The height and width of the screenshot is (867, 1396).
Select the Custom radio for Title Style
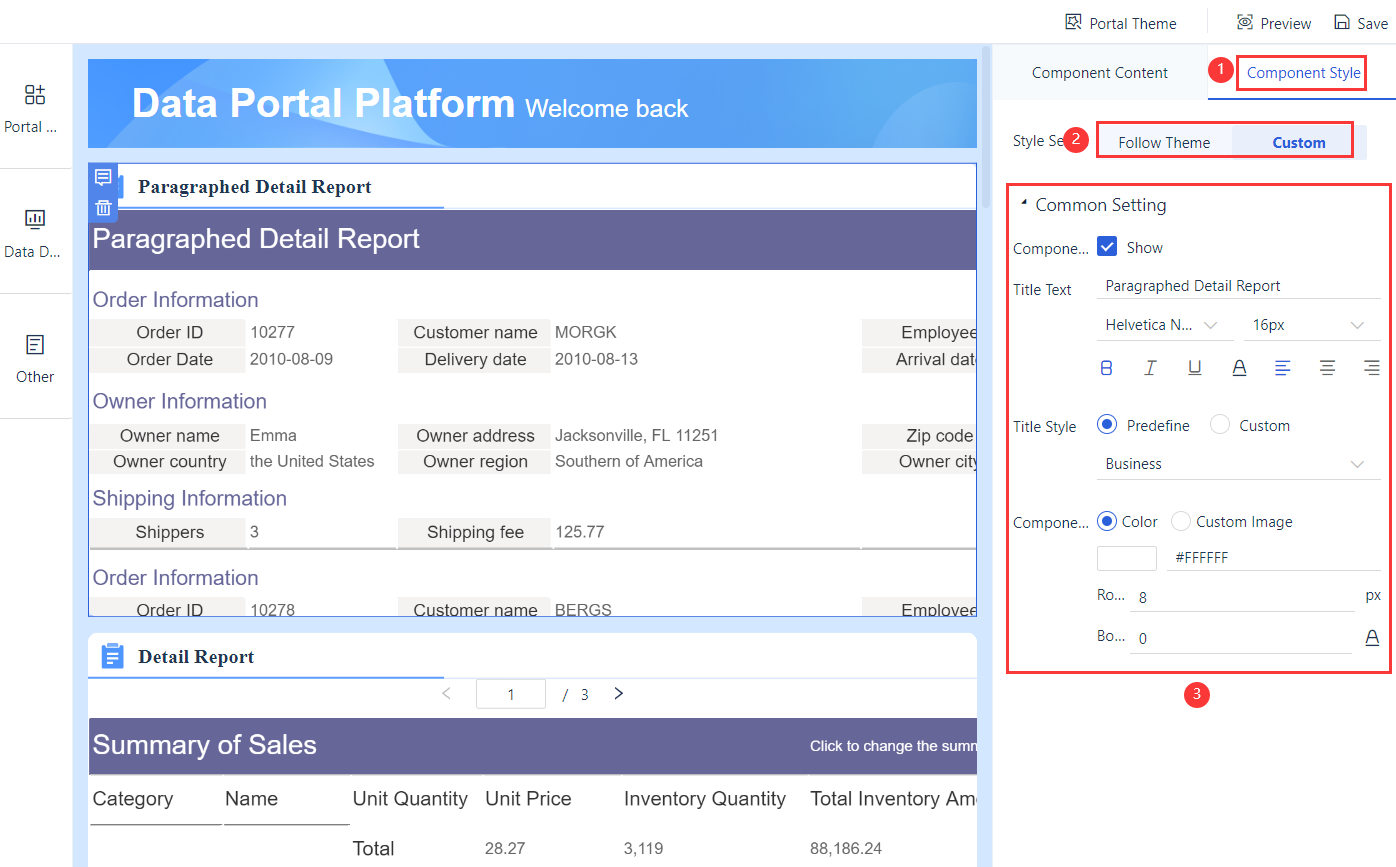[x=1220, y=424]
